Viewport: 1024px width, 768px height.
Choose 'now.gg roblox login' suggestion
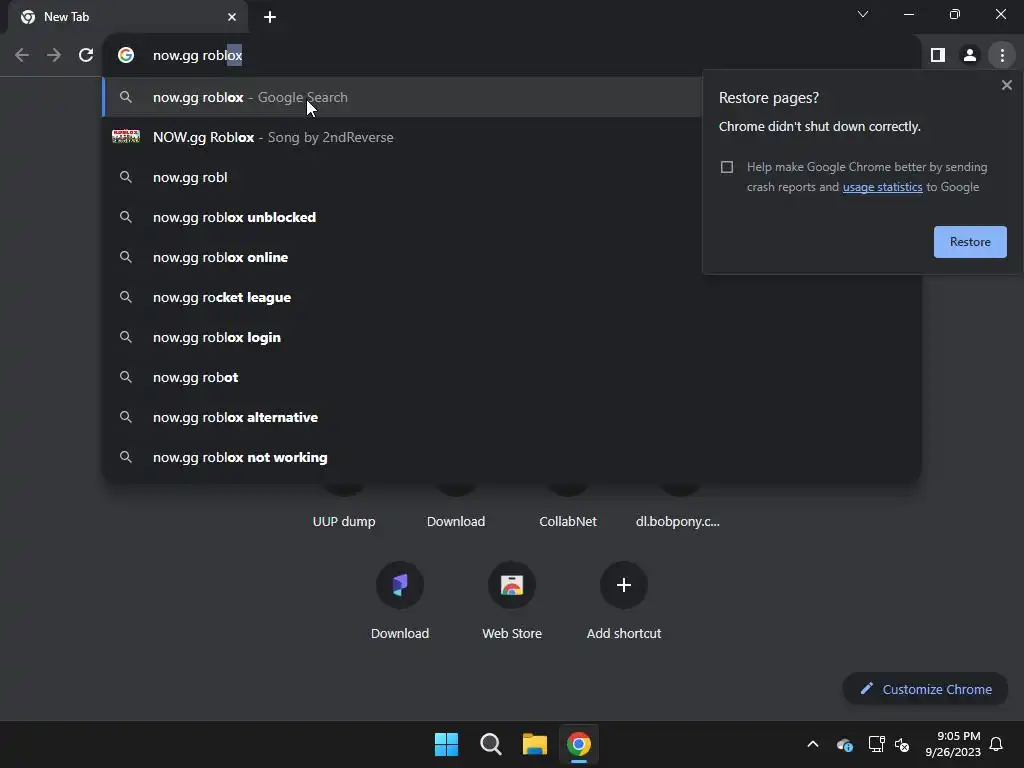click(x=512, y=337)
